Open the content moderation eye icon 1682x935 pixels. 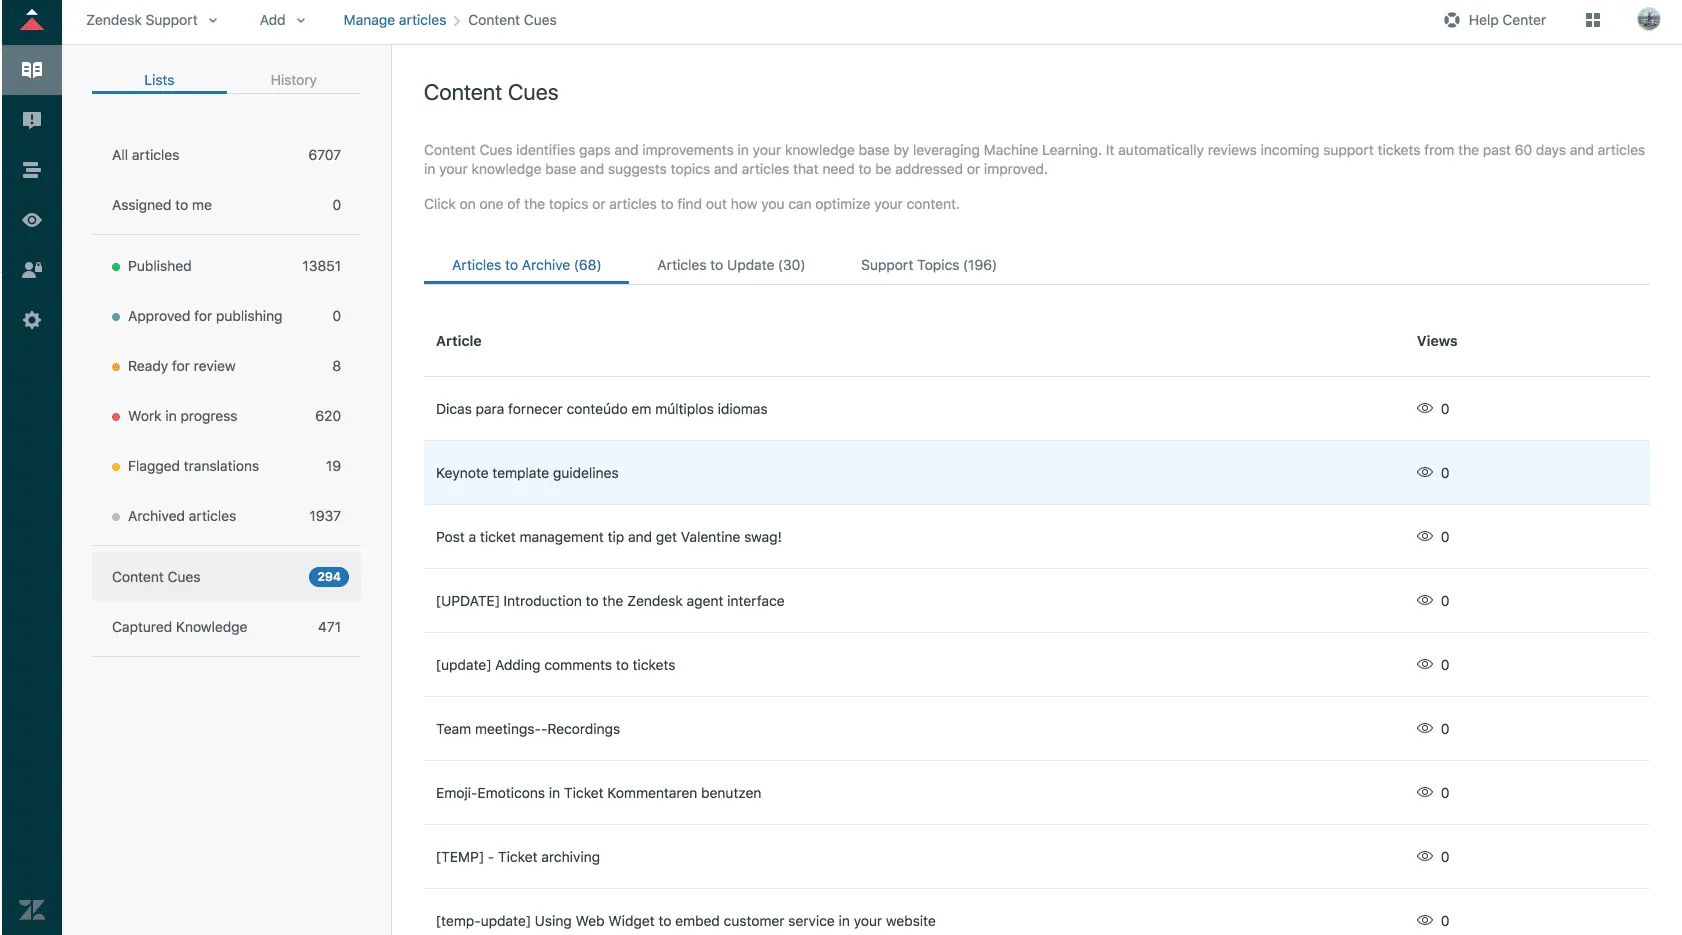[x=31, y=219]
